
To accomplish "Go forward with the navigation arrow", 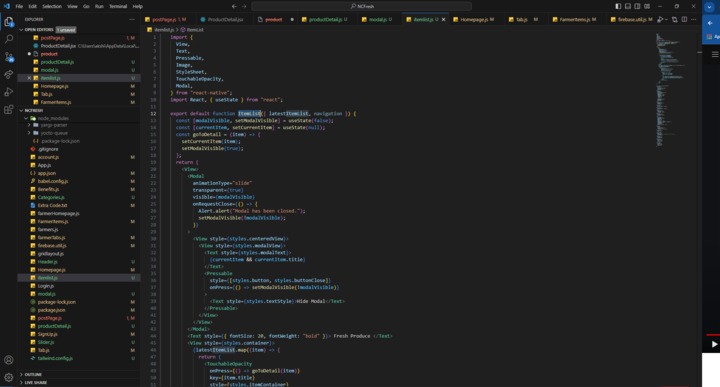I will tap(244, 6).
